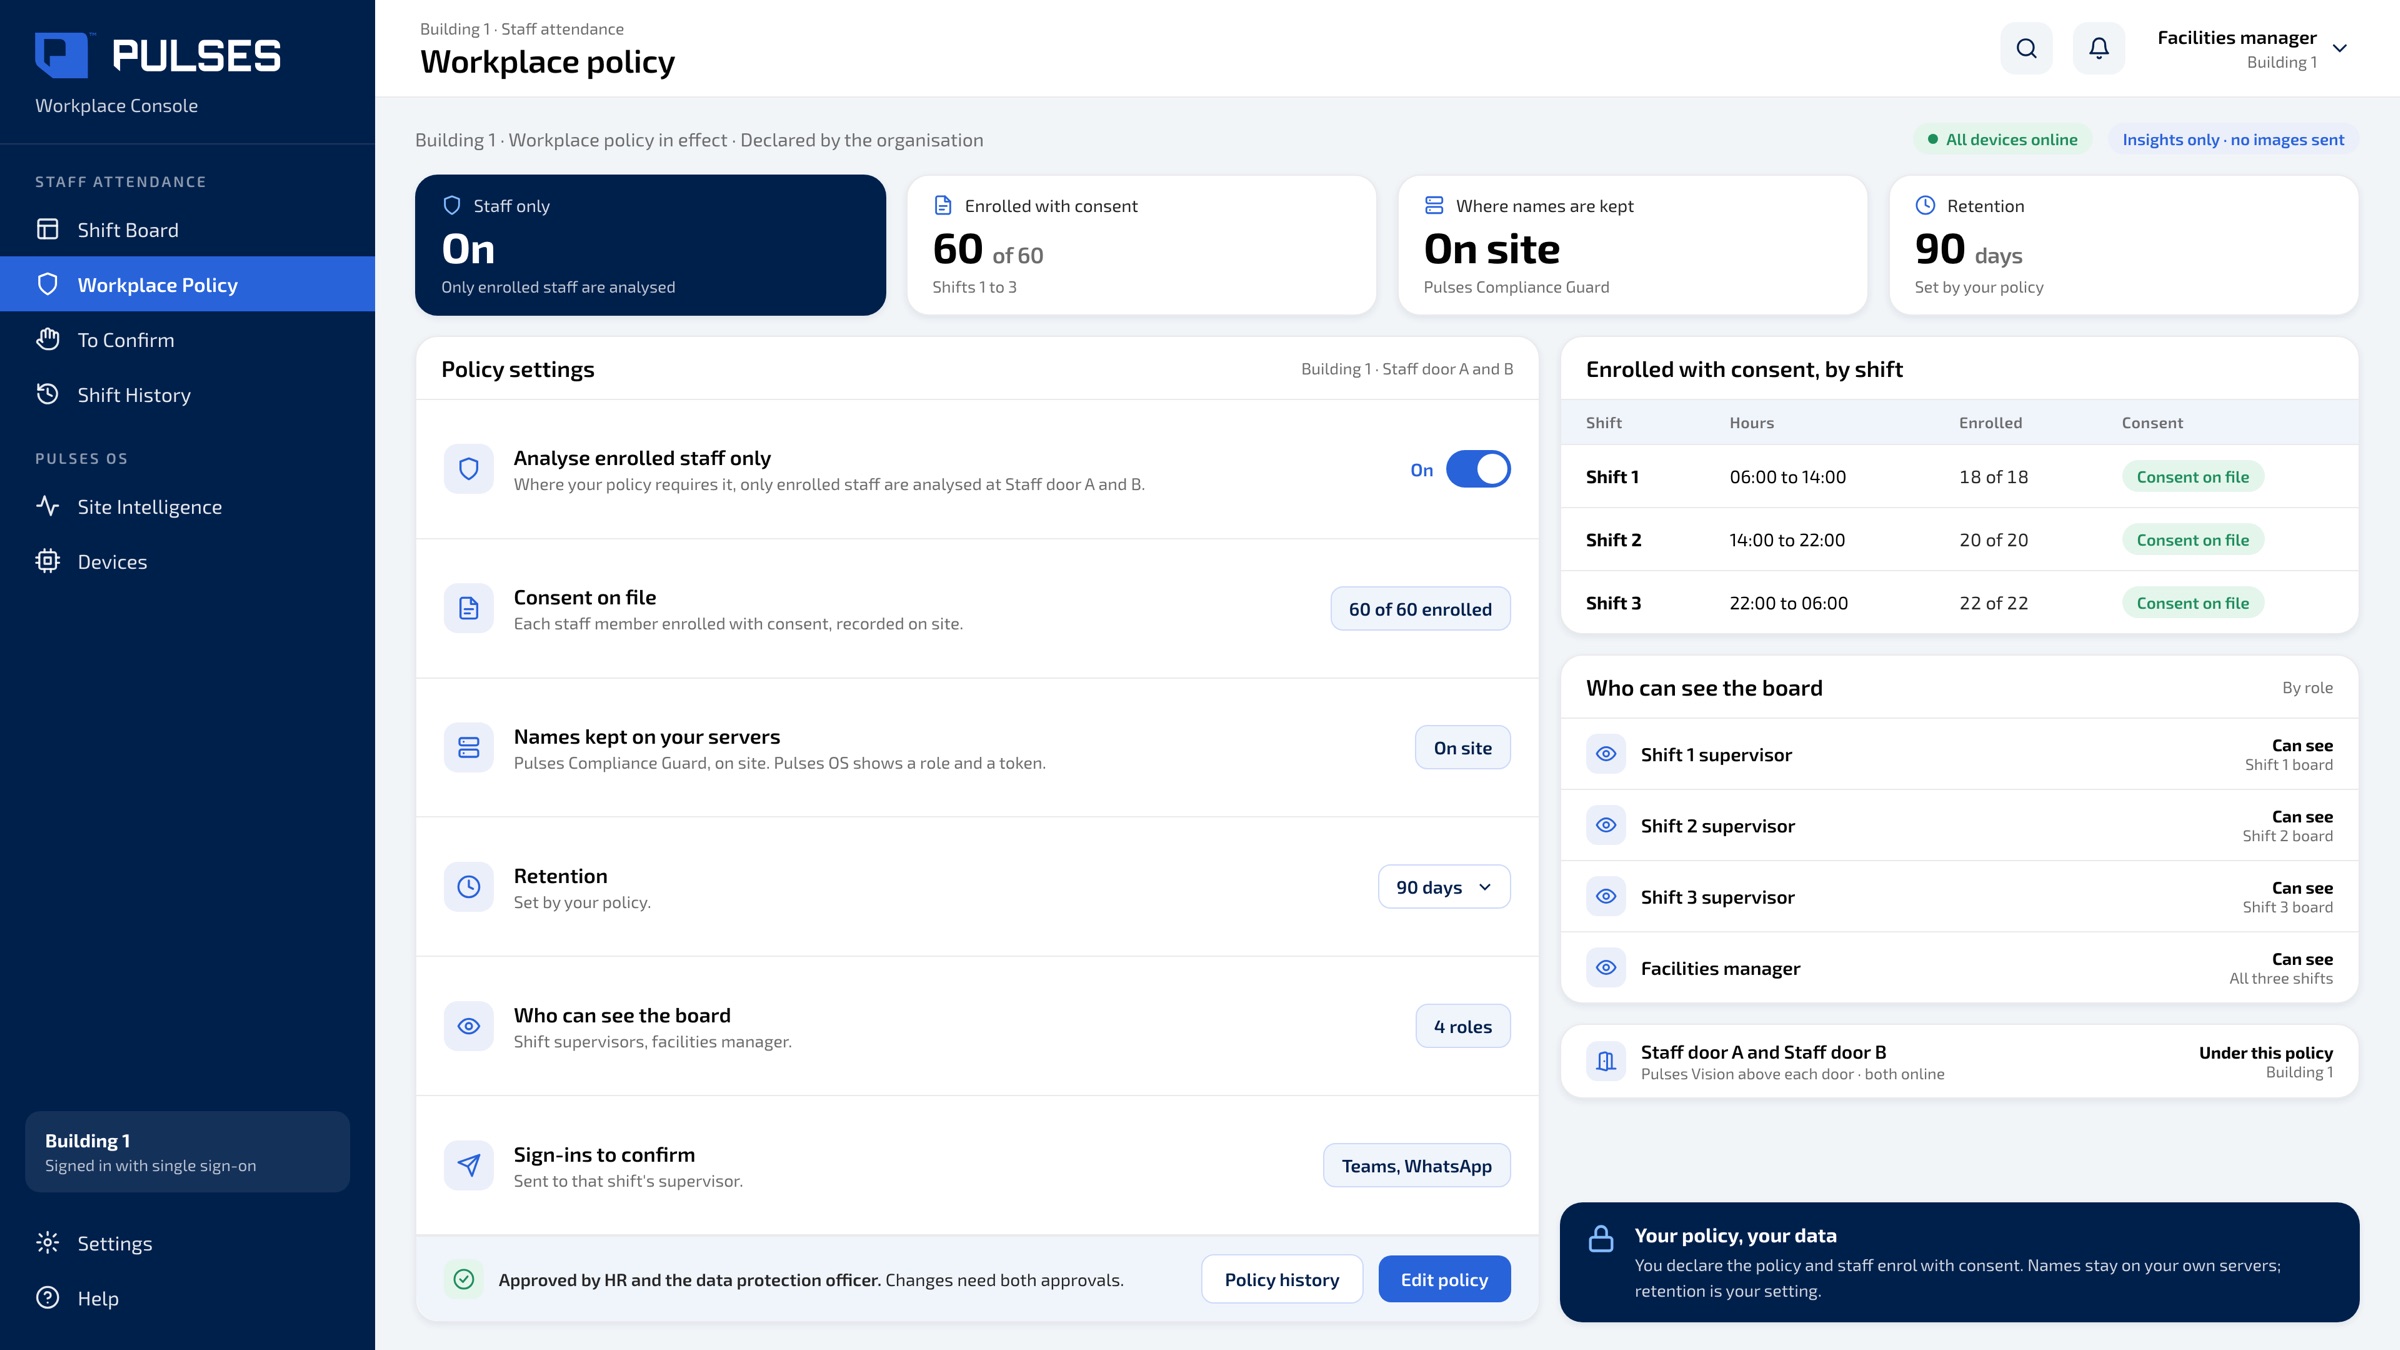The width and height of the screenshot is (2400, 1350).
Task: Click the Settings gear icon in sidebar
Action: pos(47,1243)
